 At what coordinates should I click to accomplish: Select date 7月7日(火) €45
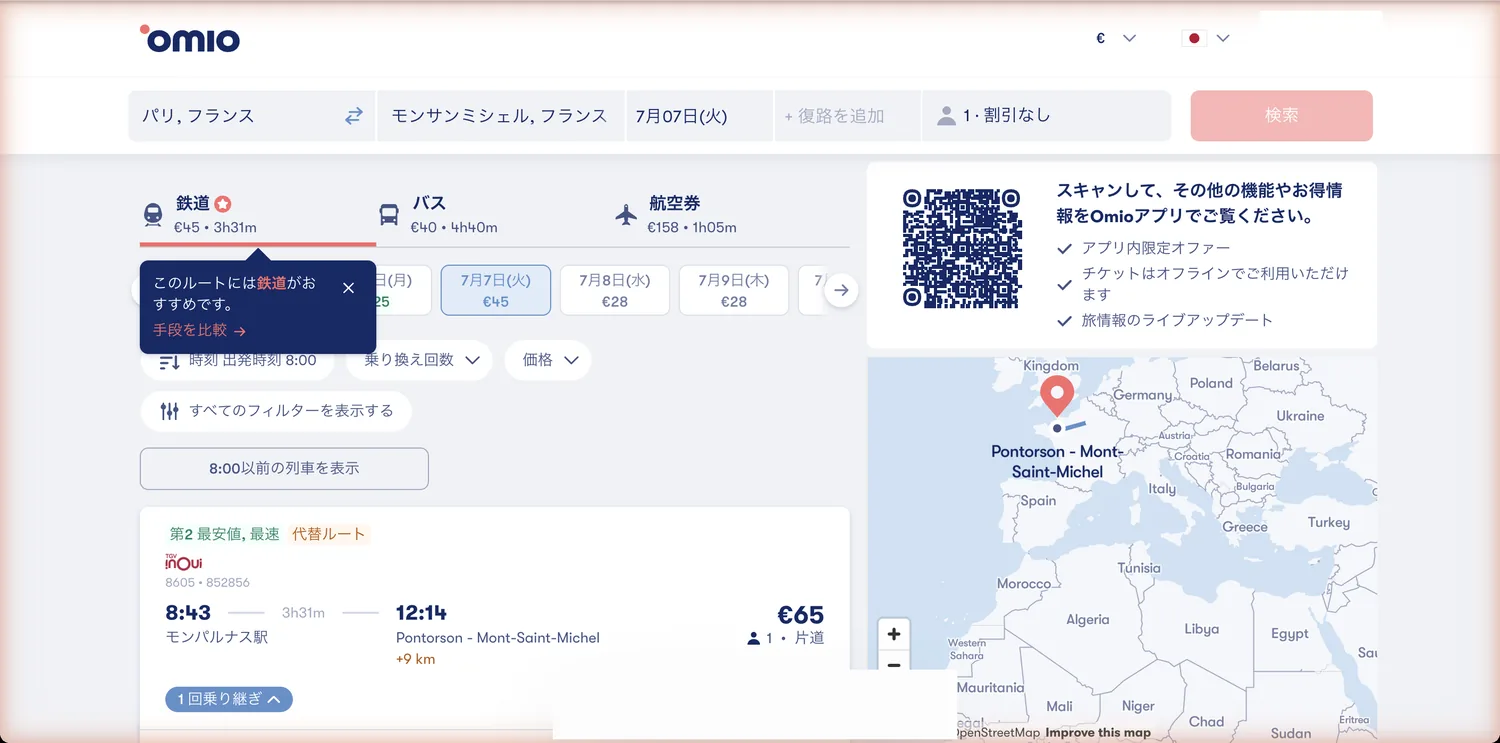click(496, 290)
